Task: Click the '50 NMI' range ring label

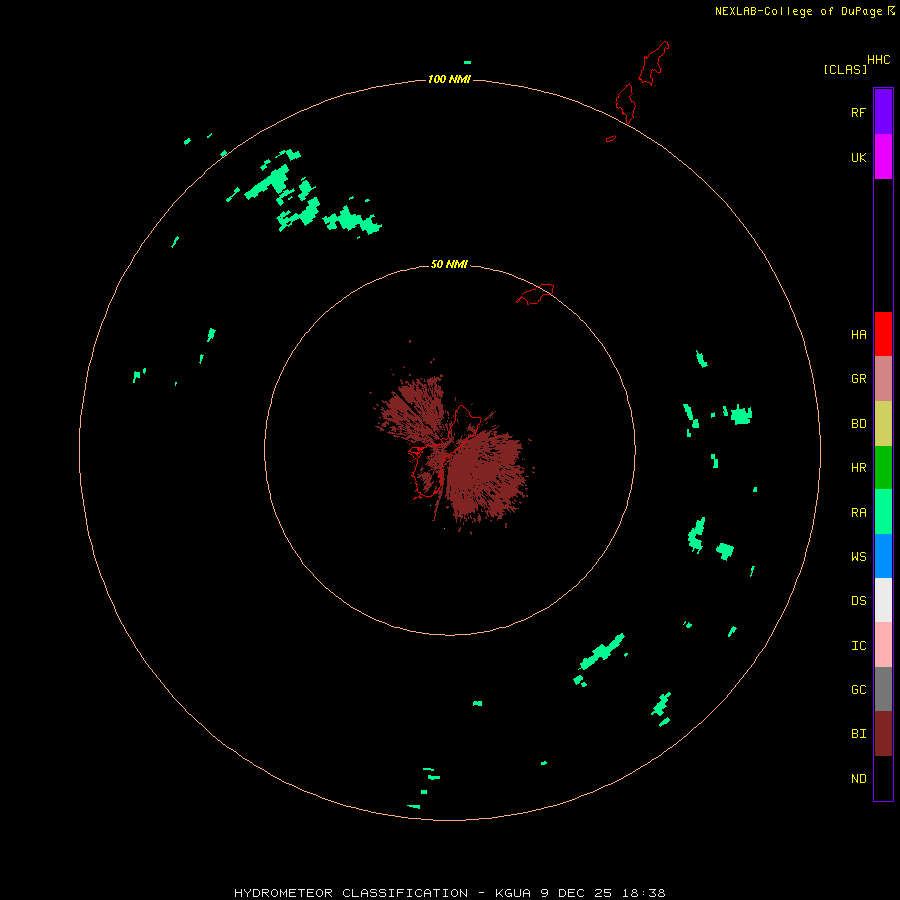Action: click(x=449, y=264)
